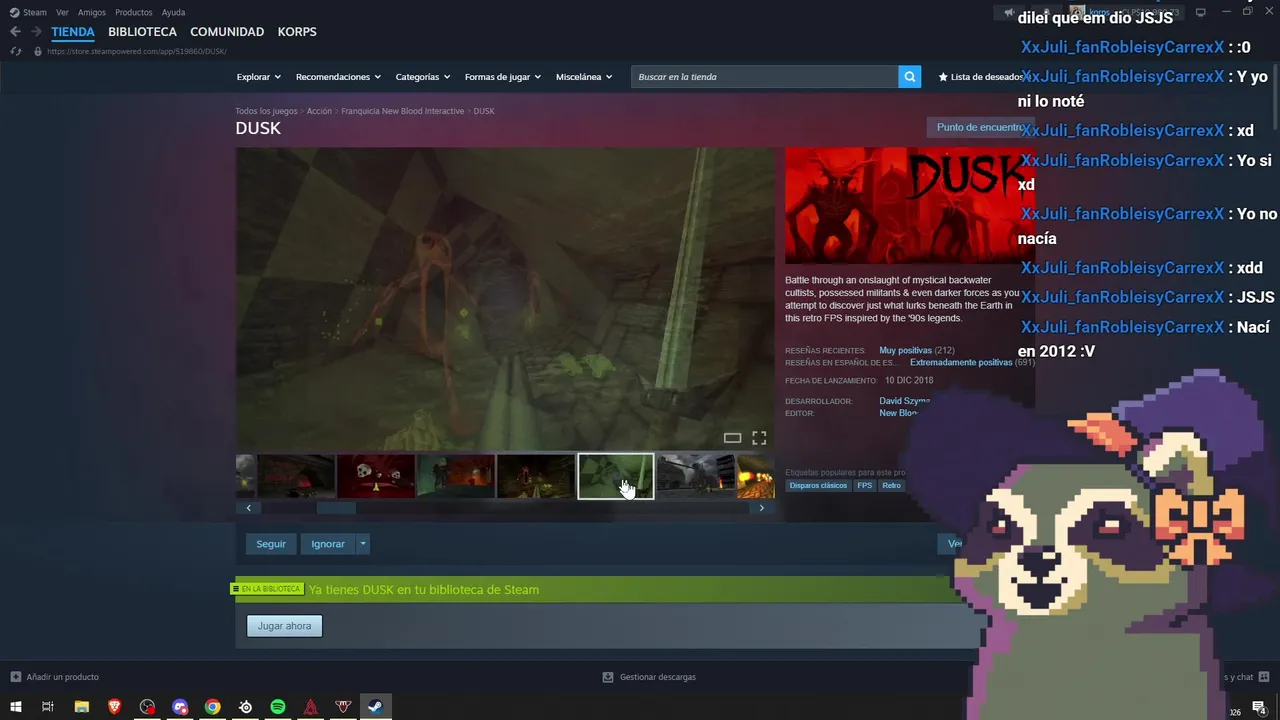The width and height of the screenshot is (1280, 720).
Task: Enter fullscreen on the screenshot viewer
Action: pos(759,438)
